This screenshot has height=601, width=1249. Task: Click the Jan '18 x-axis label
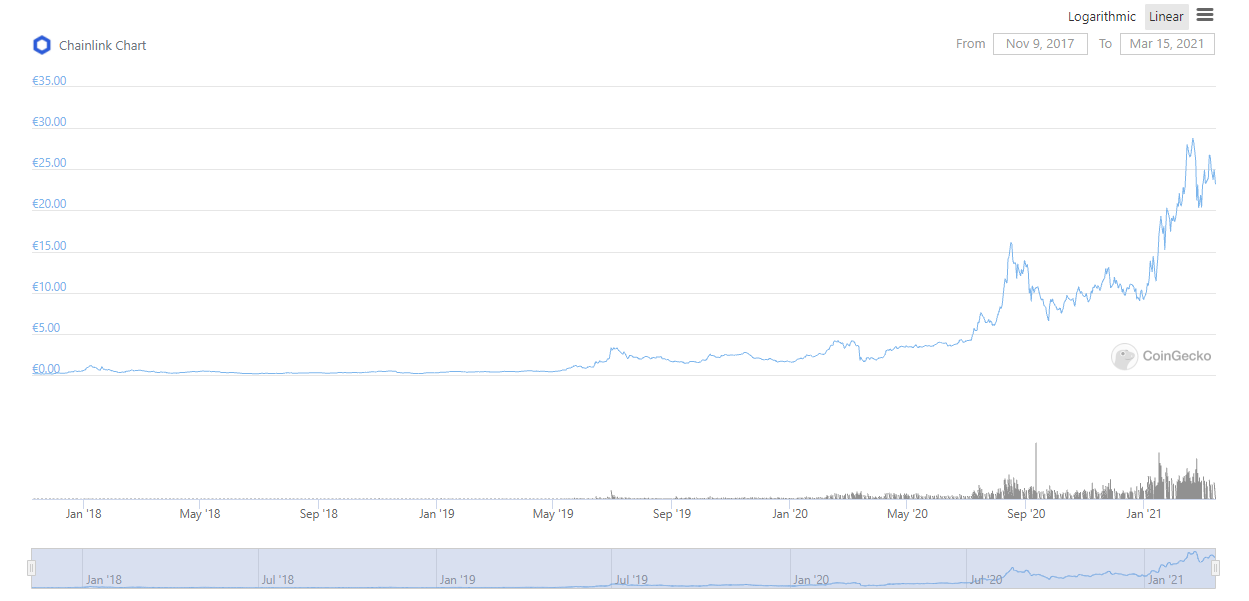(83, 514)
